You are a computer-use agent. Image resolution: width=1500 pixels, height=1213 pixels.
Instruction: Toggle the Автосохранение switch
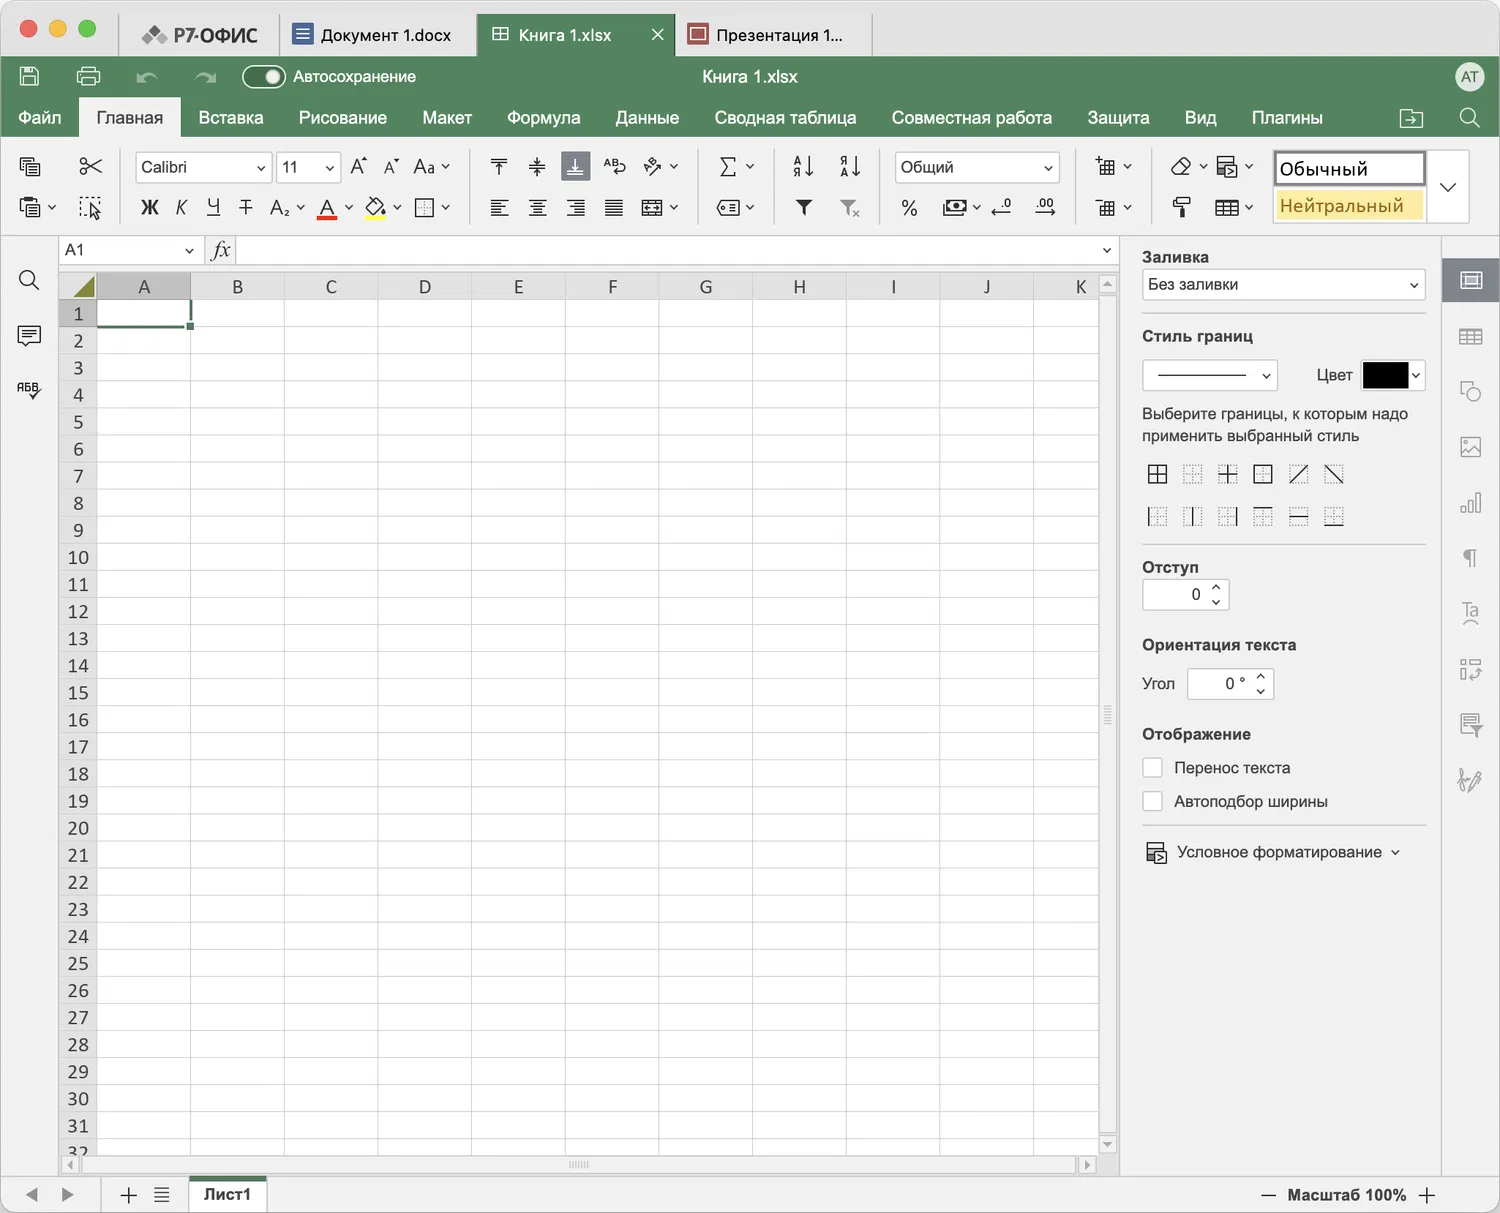pos(264,77)
